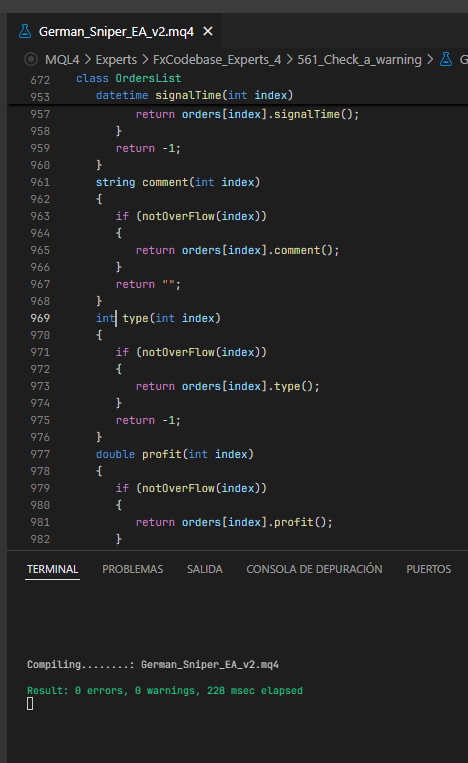Click 'return orders[index].signalTime();' line

pos(247,114)
